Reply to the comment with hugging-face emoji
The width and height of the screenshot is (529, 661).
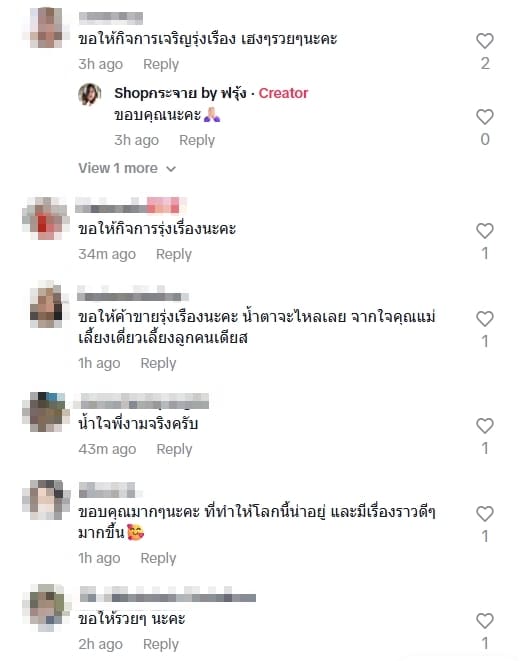158,558
